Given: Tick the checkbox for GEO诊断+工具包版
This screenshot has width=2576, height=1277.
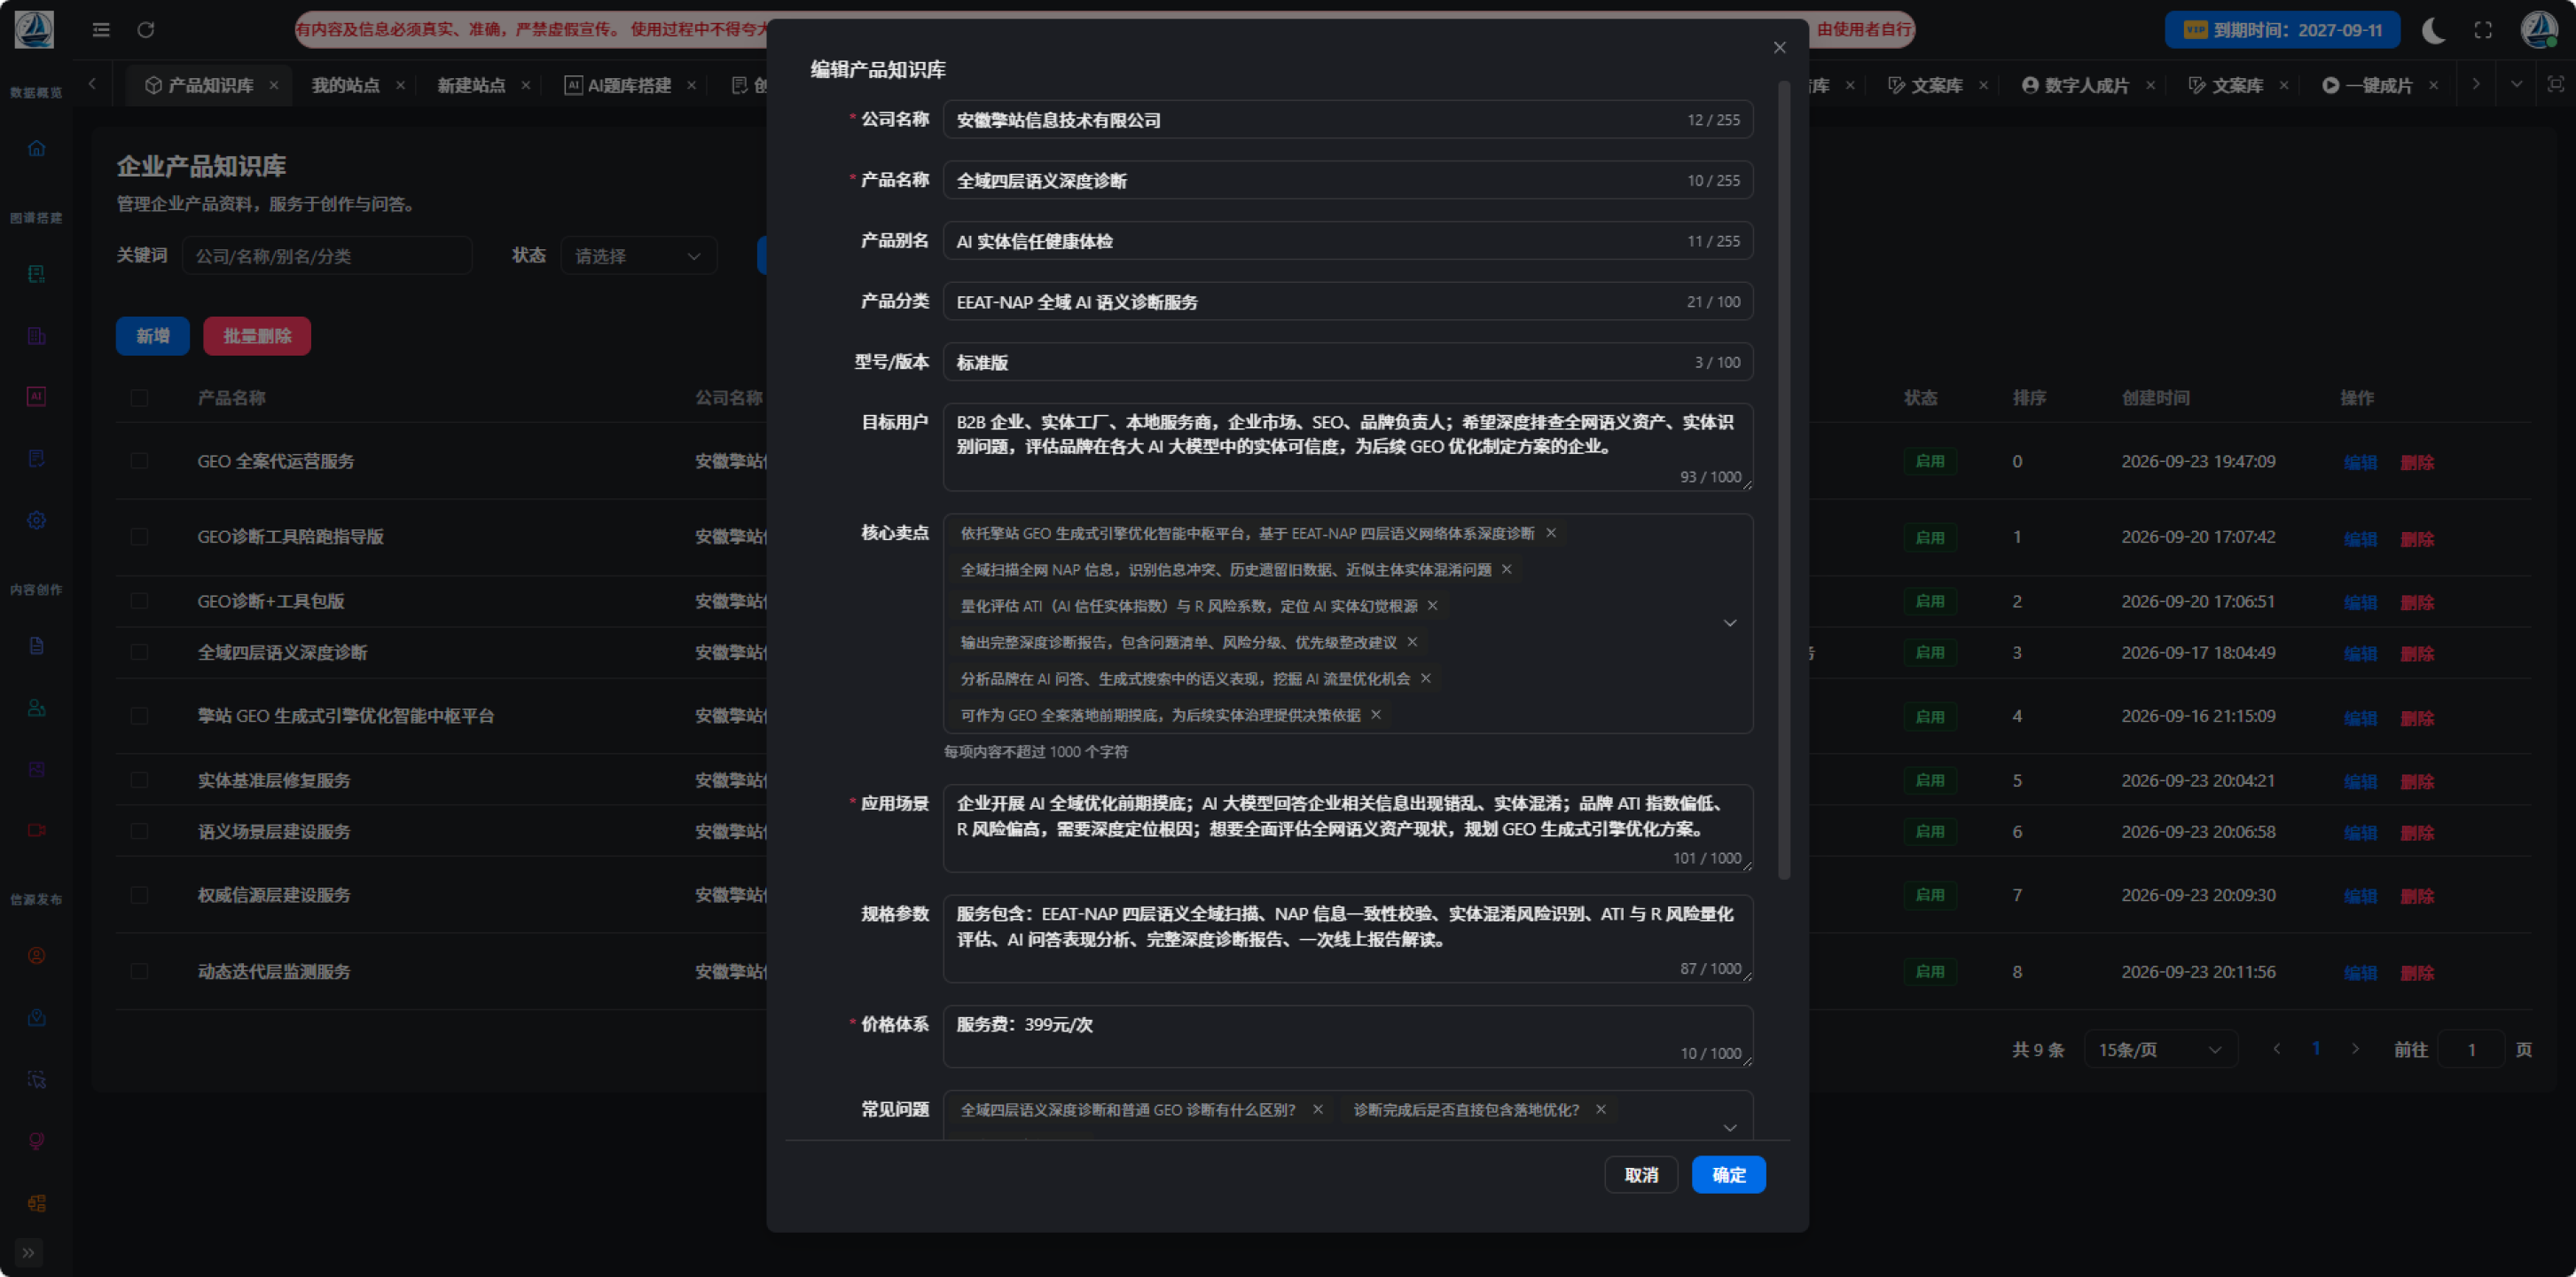Looking at the screenshot, I should pyautogui.click(x=139, y=601).
